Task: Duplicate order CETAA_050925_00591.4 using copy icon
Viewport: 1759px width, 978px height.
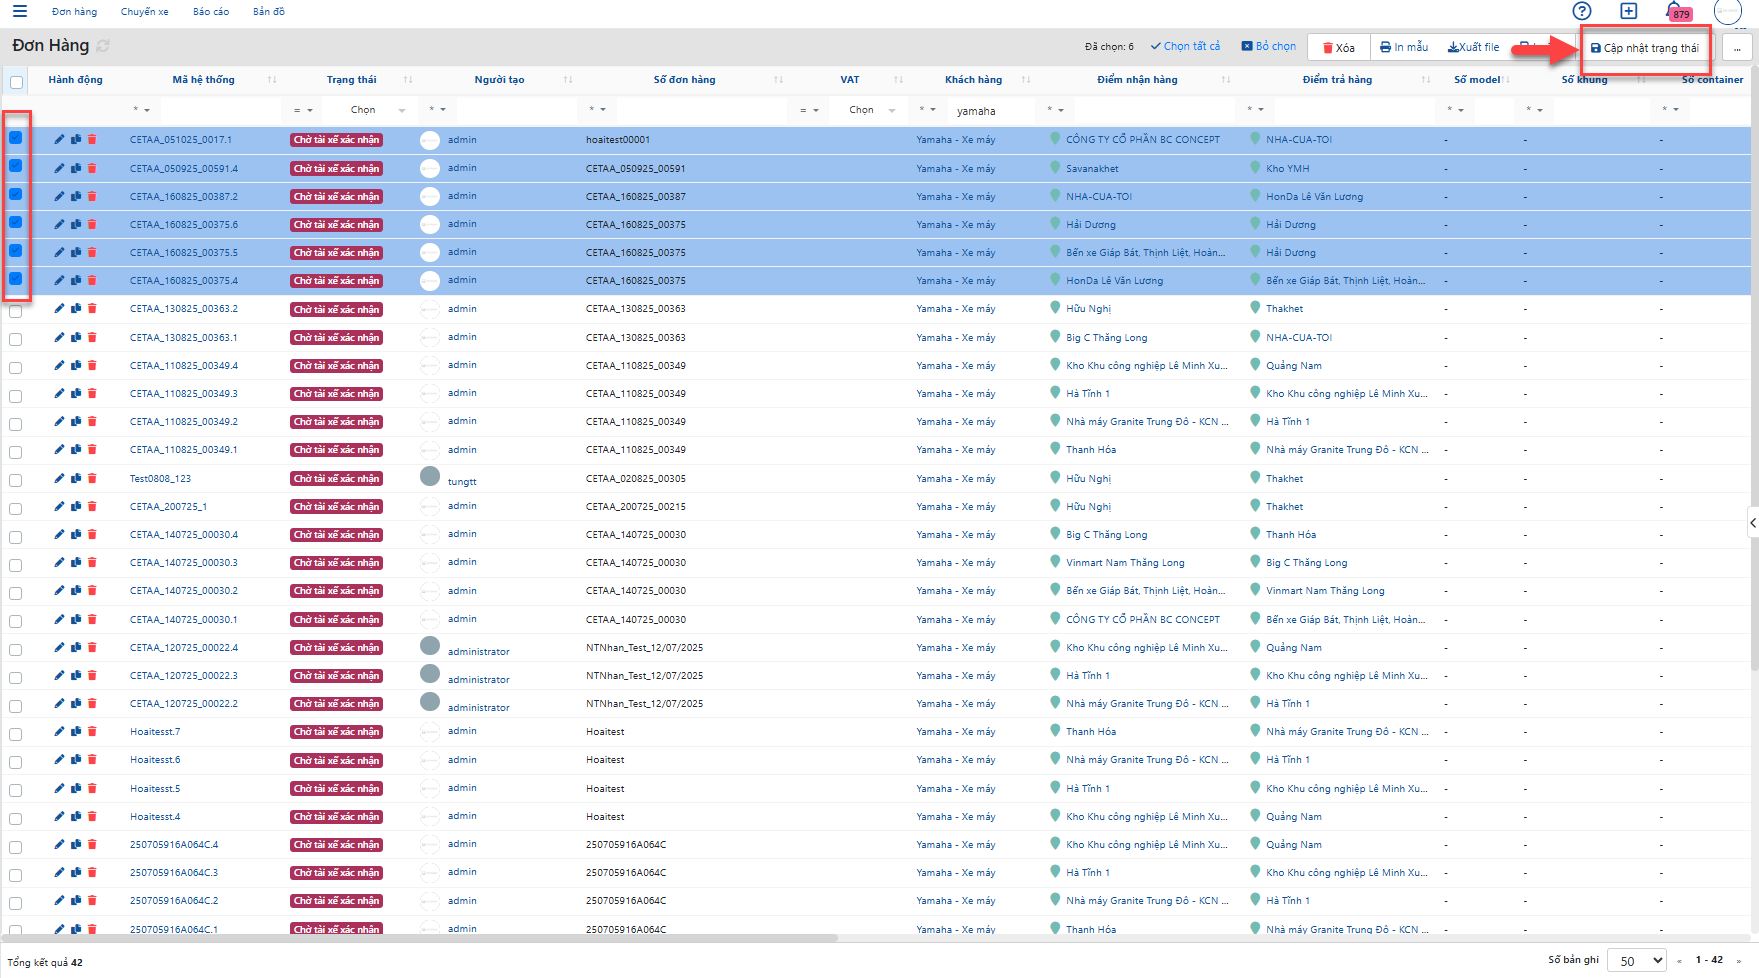Action: [x=76, y=169]
